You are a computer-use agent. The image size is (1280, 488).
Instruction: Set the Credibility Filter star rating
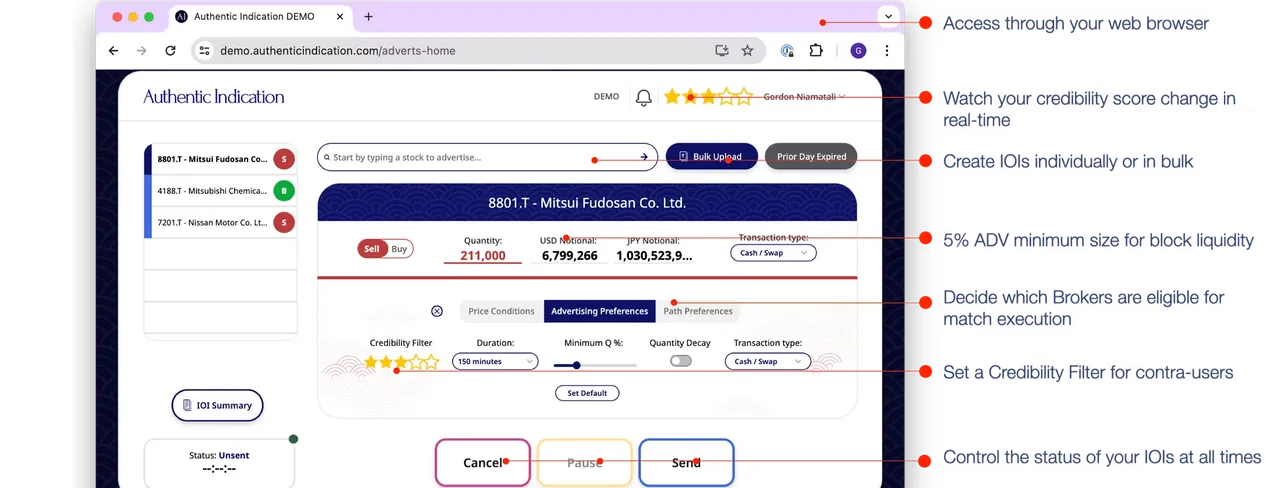coord(401,362)
